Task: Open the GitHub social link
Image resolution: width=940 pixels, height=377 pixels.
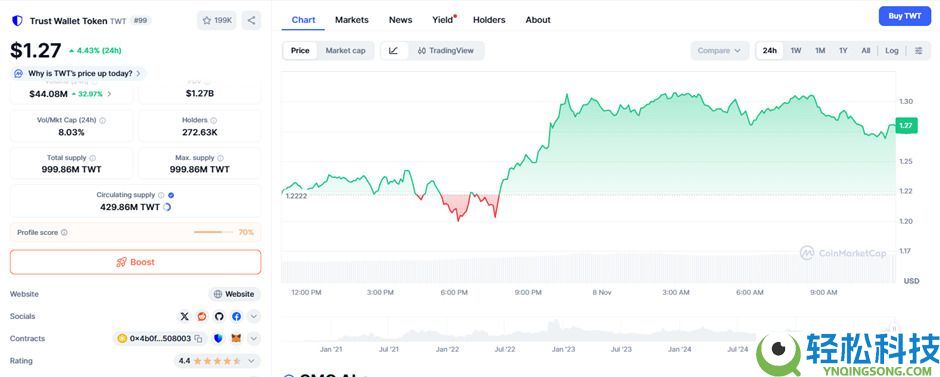Action: 219,316
